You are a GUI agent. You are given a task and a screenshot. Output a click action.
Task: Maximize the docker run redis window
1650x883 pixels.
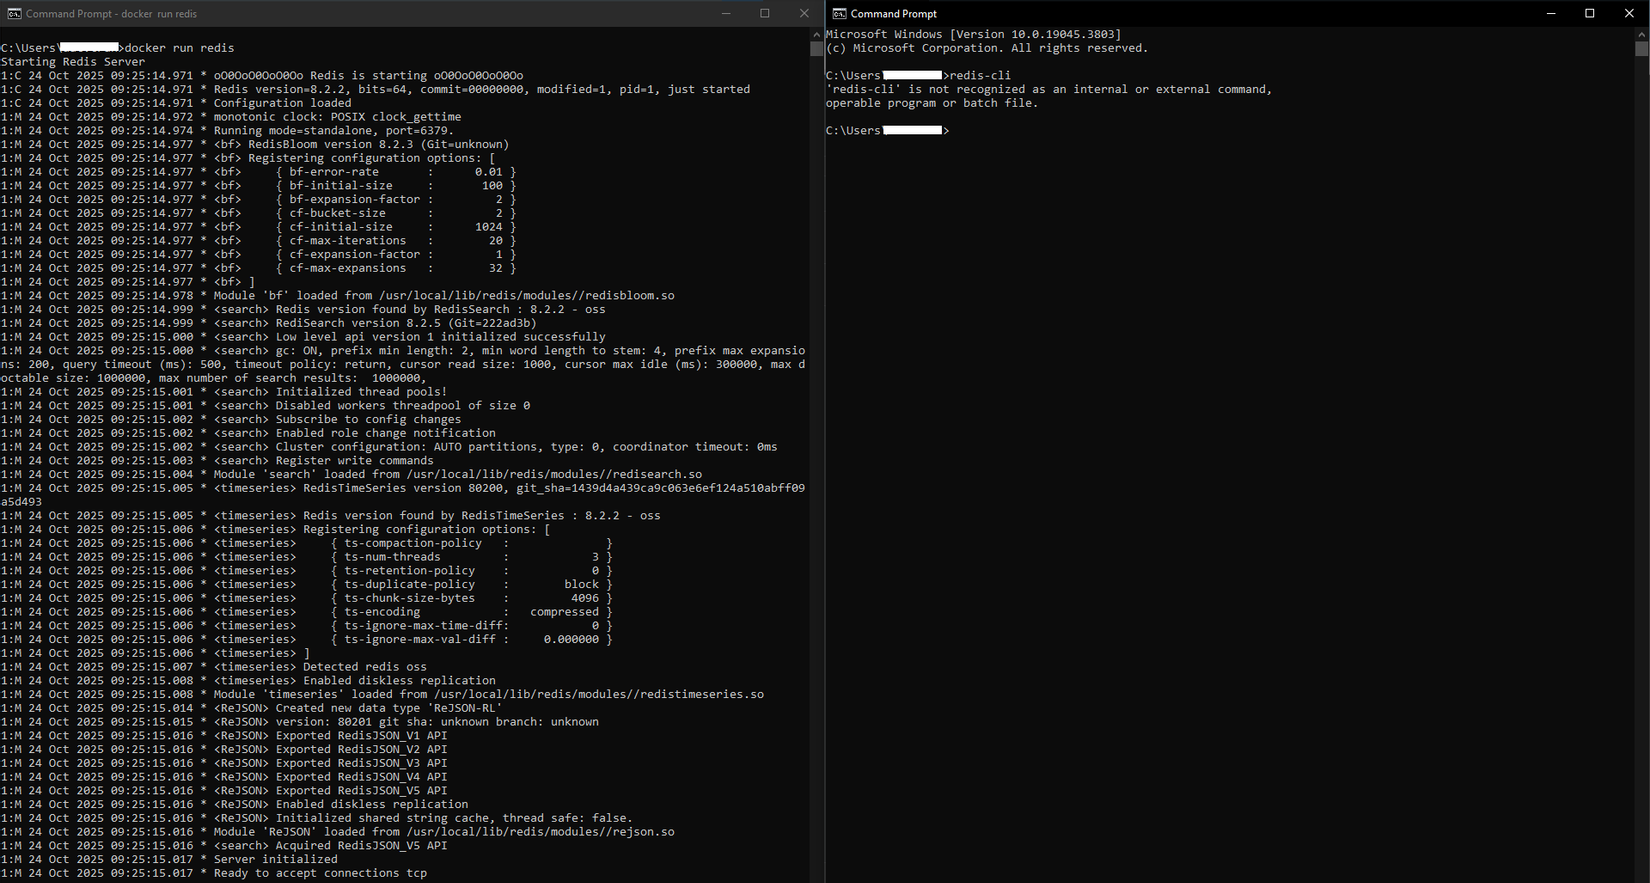point(765,14)
